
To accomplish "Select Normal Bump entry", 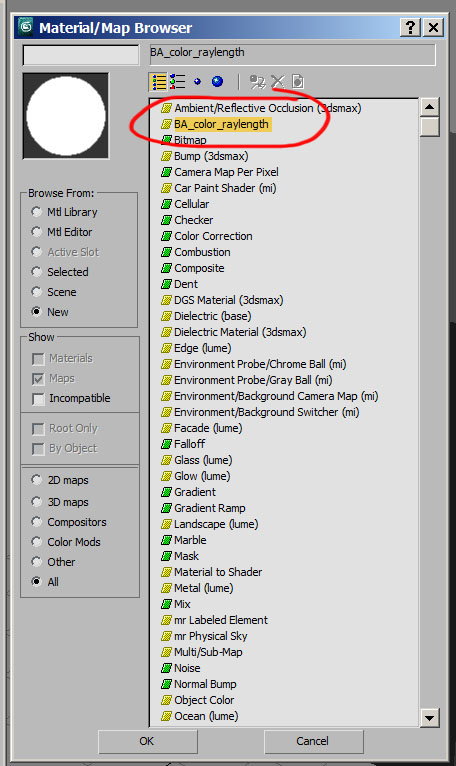I will click(205, 684).
